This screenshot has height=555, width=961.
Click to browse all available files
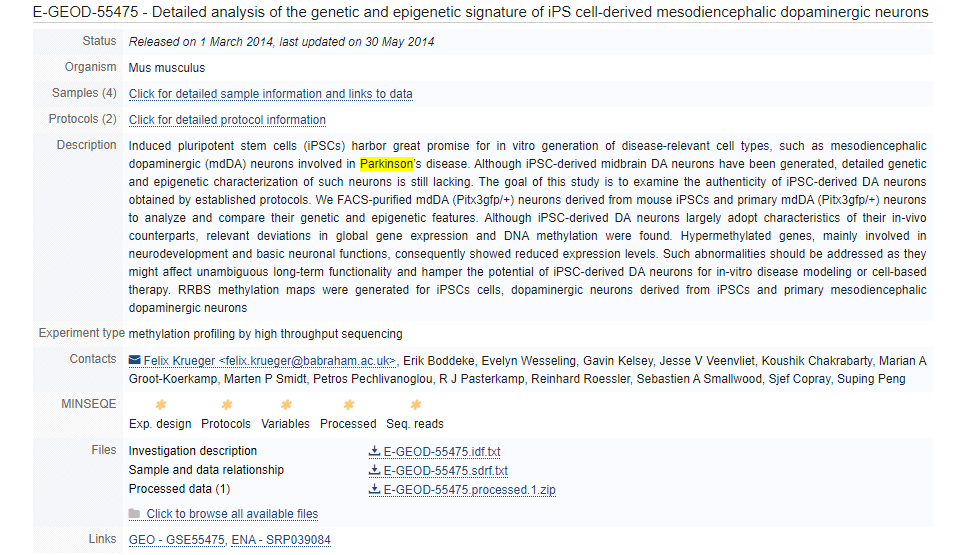tap(232, 514)
